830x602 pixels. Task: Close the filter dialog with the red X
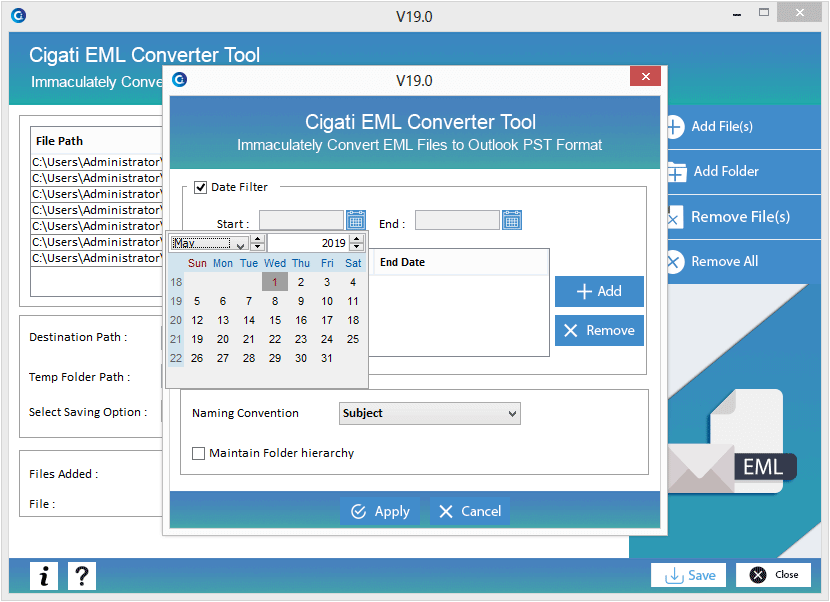[645, 76]
